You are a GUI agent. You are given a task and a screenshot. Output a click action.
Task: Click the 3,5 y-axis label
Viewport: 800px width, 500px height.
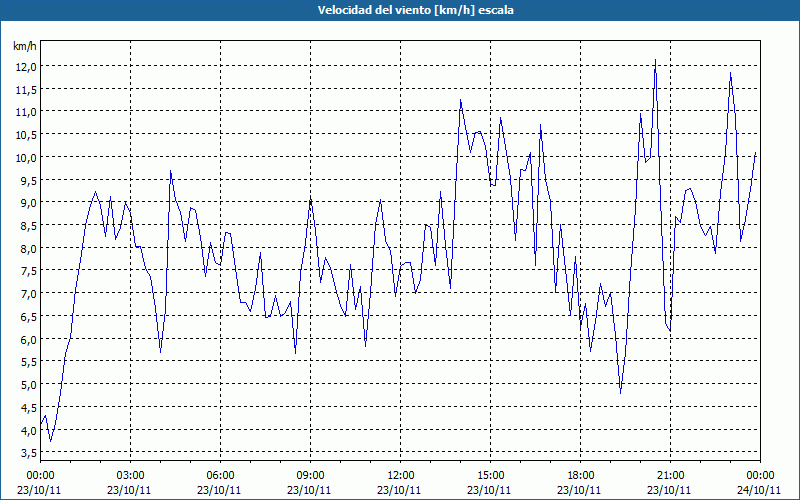[x=28, y=453]
